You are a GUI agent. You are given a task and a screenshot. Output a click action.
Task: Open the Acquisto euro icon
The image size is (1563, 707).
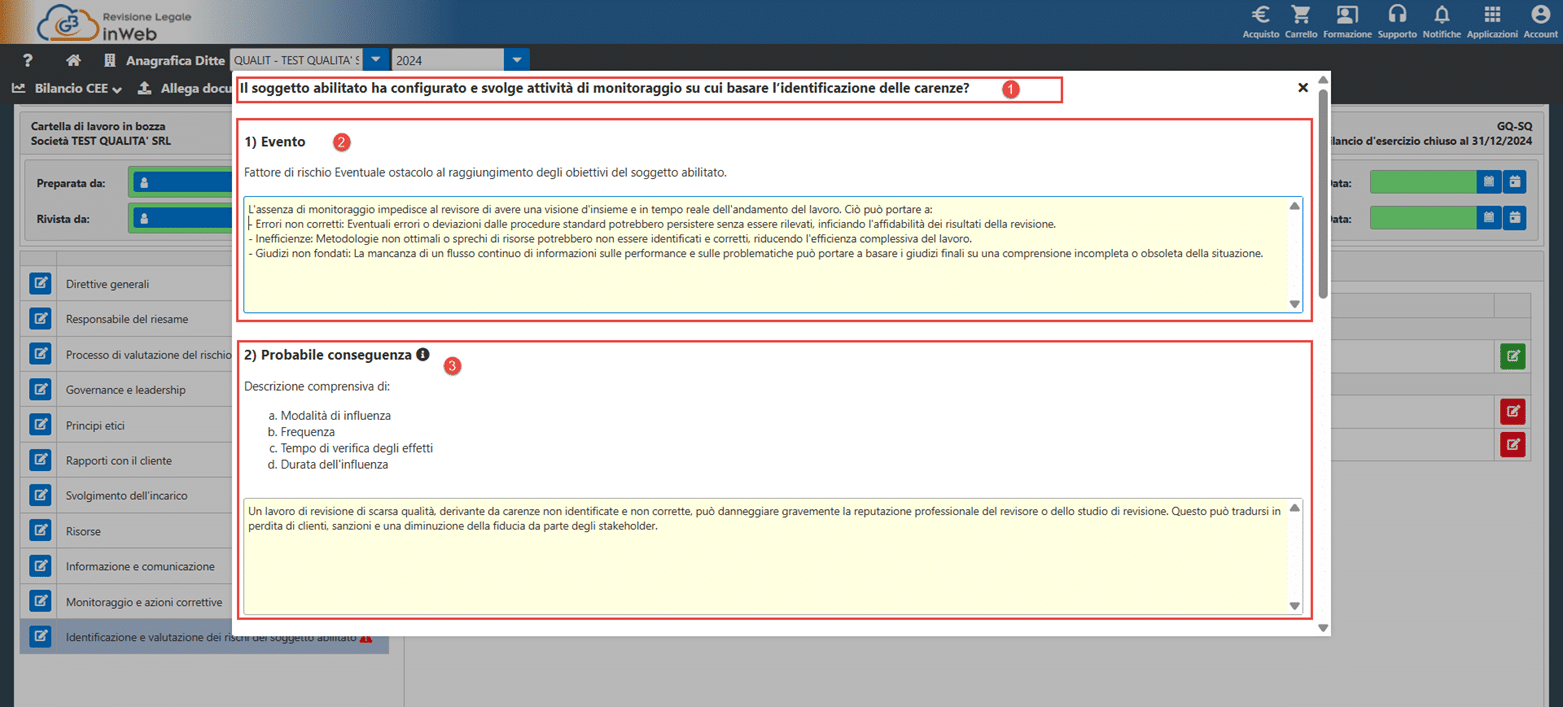(x=1260, y=15)
